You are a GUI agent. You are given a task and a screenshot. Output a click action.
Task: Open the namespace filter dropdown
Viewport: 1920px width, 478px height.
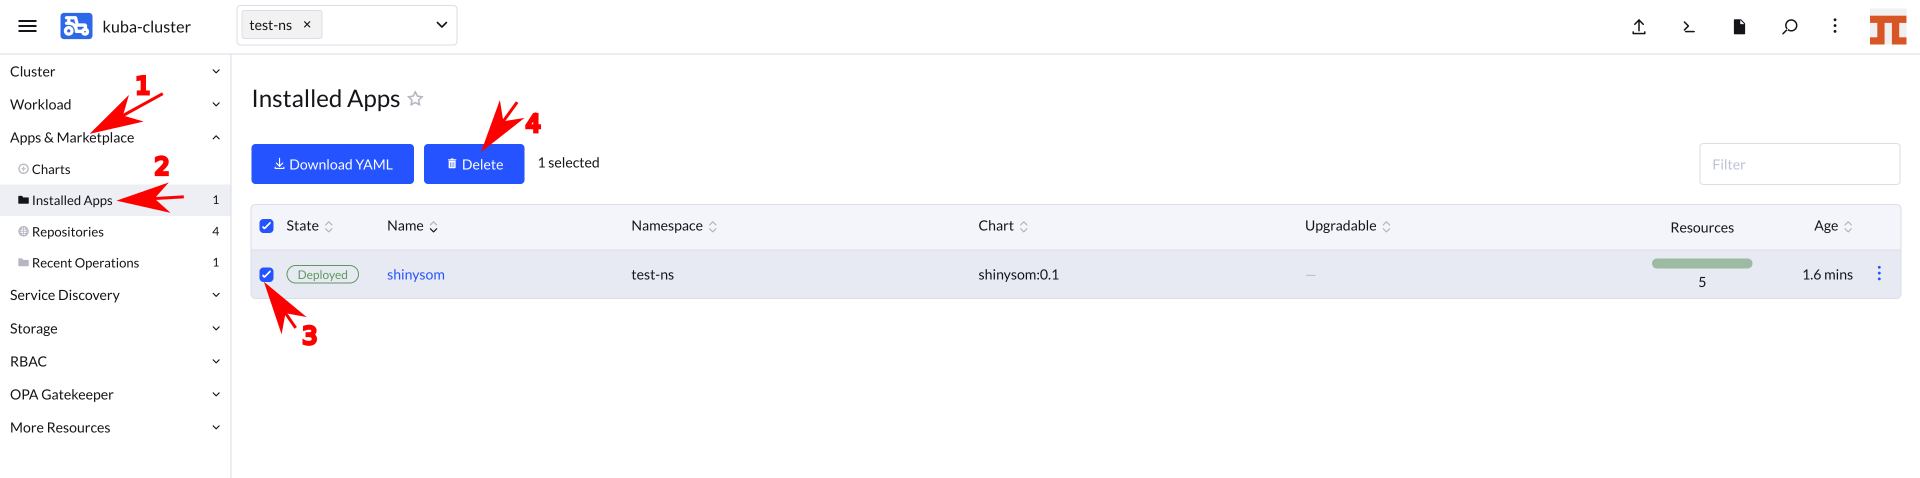click(441, 25)
